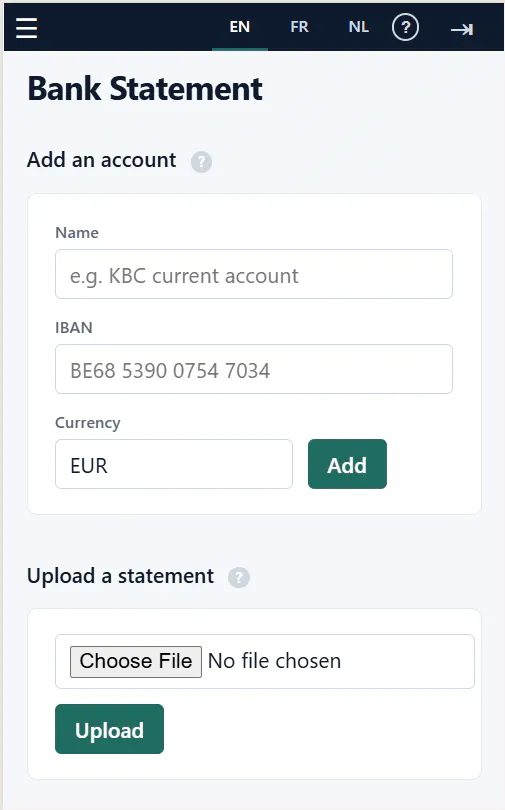Focus the account Name input field

(254, 274)
